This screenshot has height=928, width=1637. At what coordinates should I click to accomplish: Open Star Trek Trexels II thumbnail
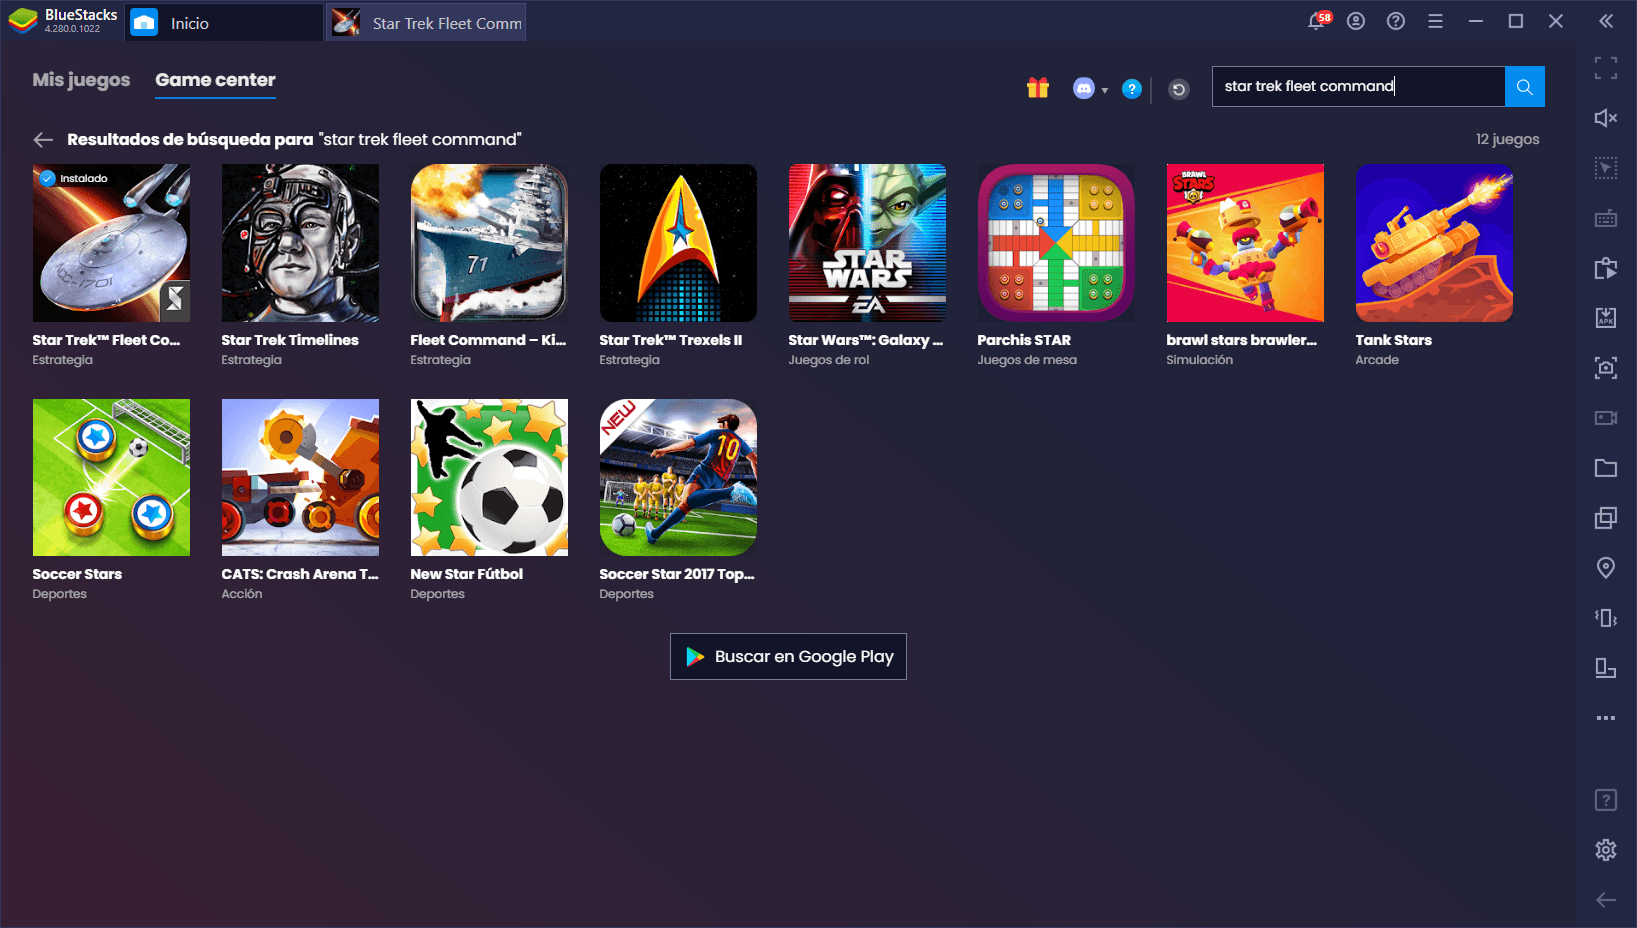(678, 243)
